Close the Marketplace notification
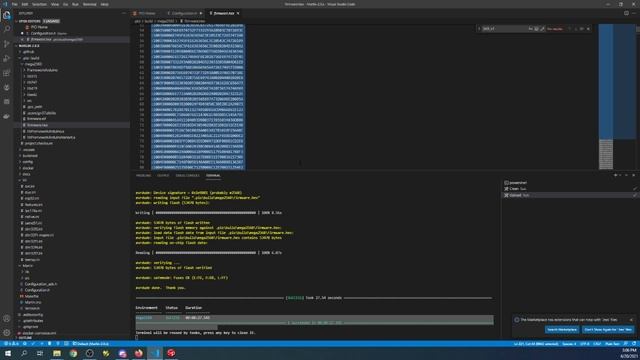The height and width of the screenshot is (360, 640). click(x=631, y=320)
